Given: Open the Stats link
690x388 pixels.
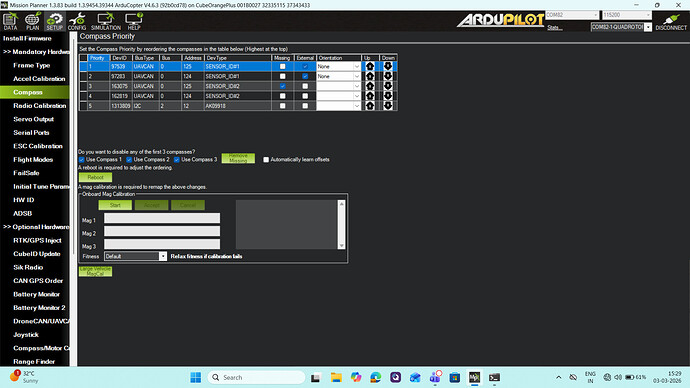Looking at the screenshot, I should click(x=554, y=28).
